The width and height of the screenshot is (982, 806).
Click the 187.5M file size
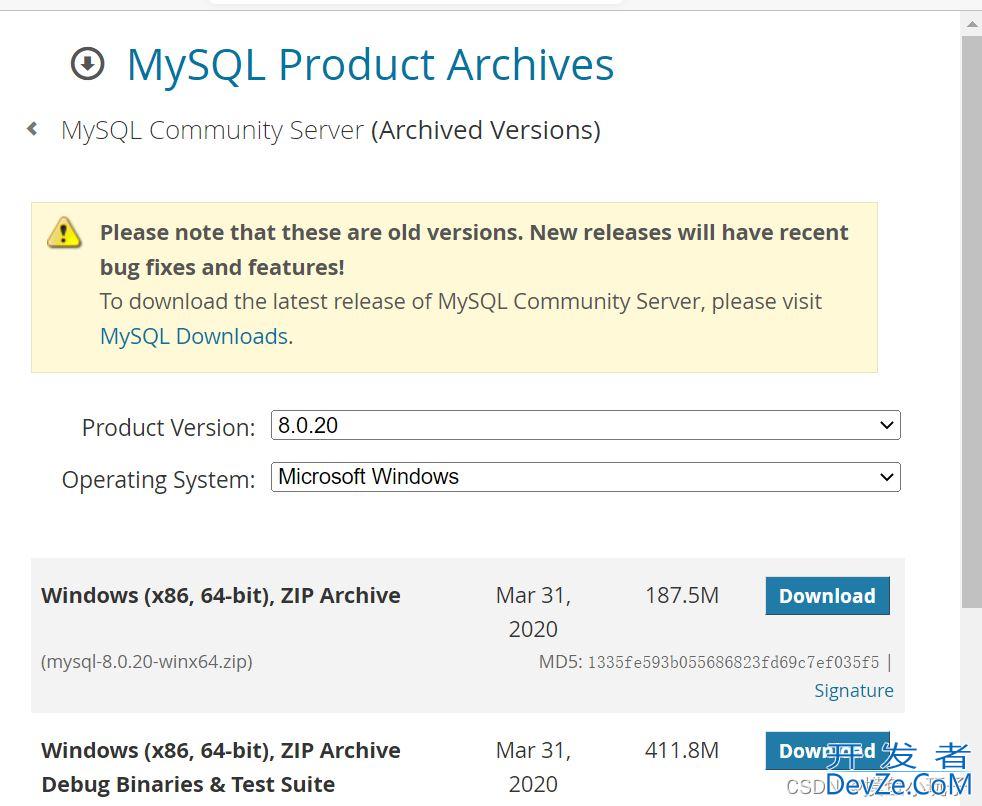coord(682,595)
